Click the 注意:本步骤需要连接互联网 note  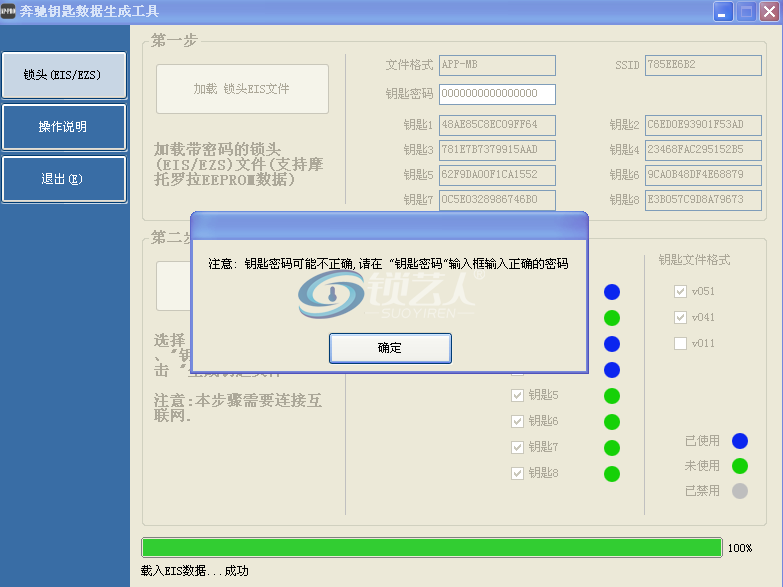click(238, 408)
